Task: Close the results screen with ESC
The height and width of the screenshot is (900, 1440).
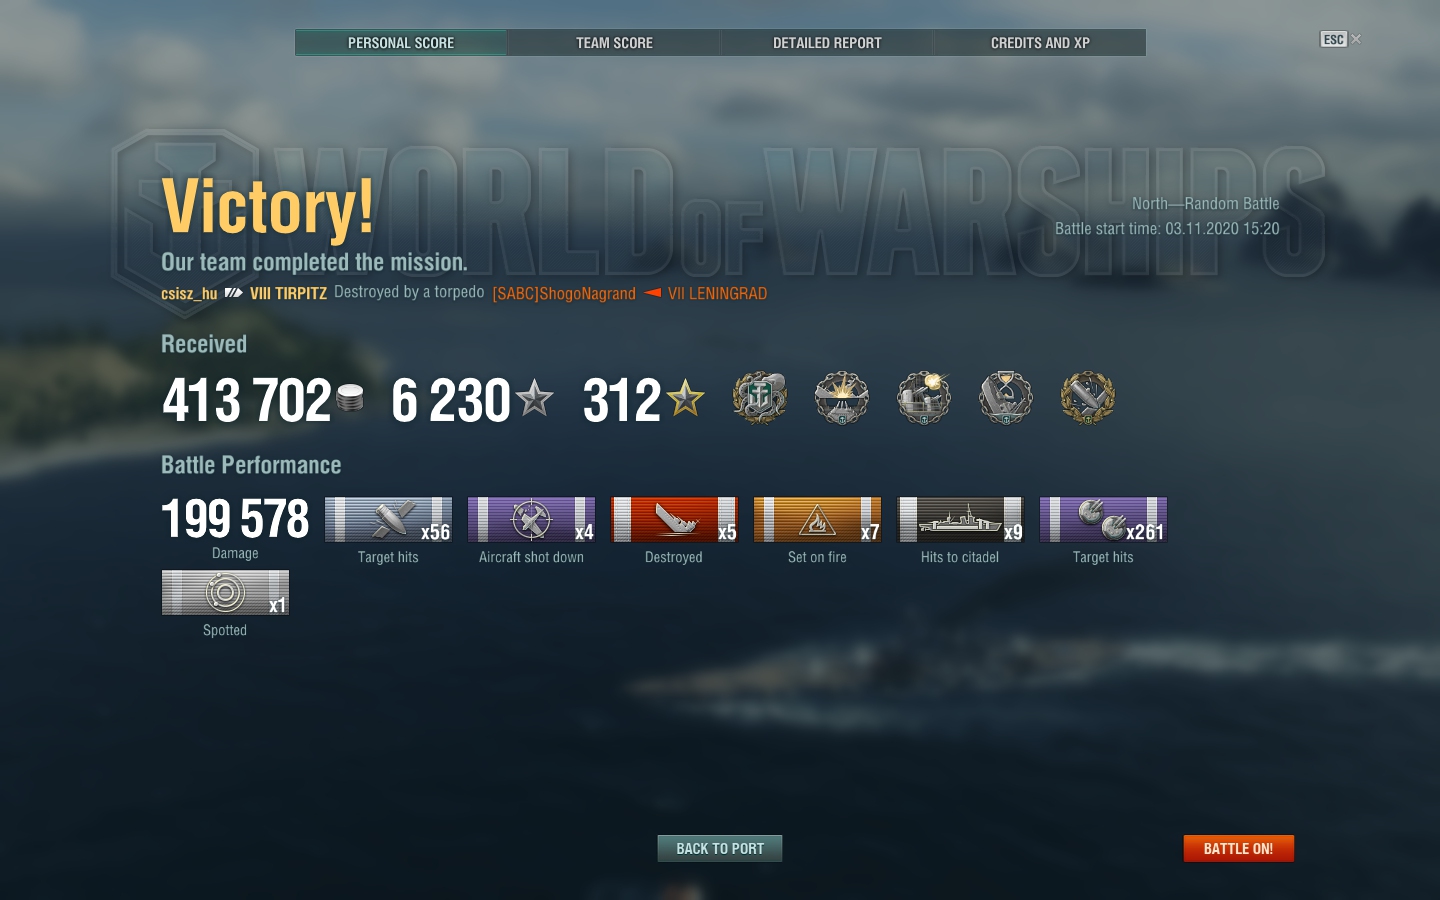Action: (1340, 39)
